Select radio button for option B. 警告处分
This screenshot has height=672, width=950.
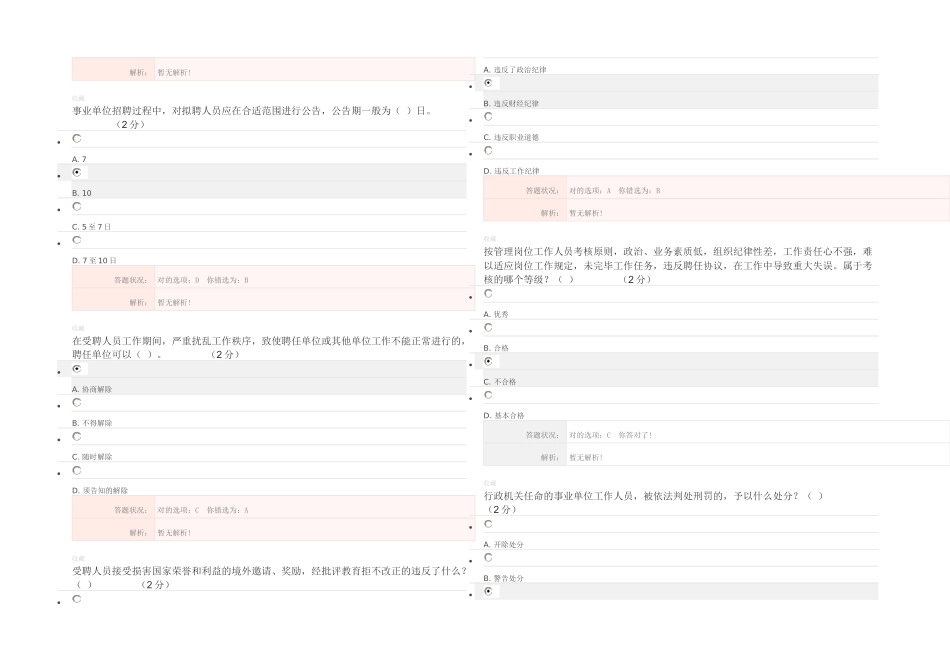pos(488,557)
